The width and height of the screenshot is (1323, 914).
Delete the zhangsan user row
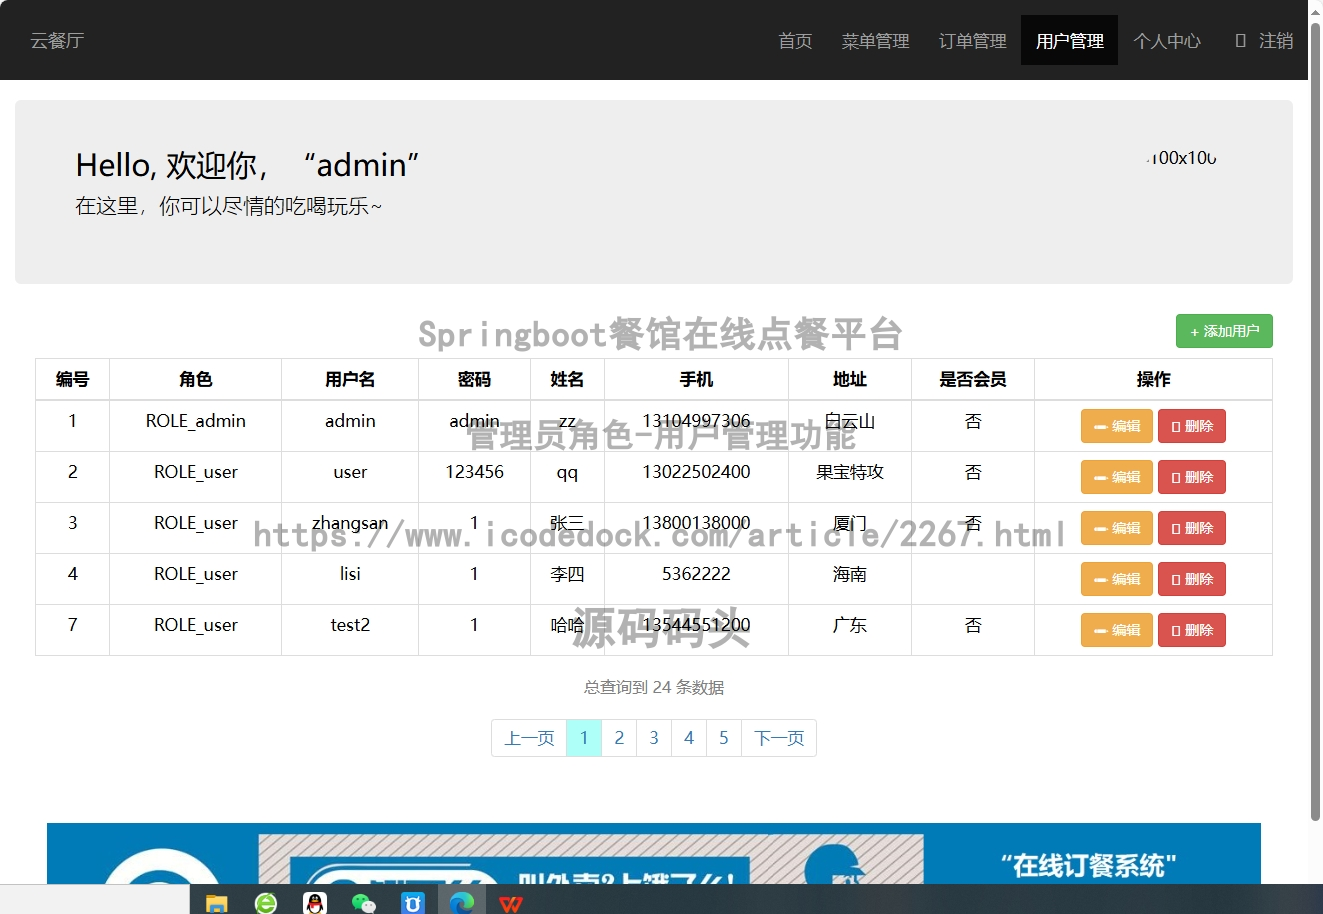(1192, 528)
